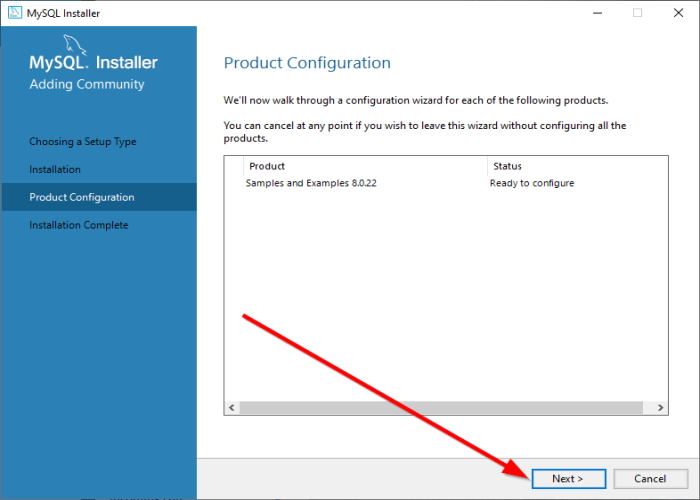Cancel the configuration wizard
Screen dimensions: 700x500
(650, 479)
